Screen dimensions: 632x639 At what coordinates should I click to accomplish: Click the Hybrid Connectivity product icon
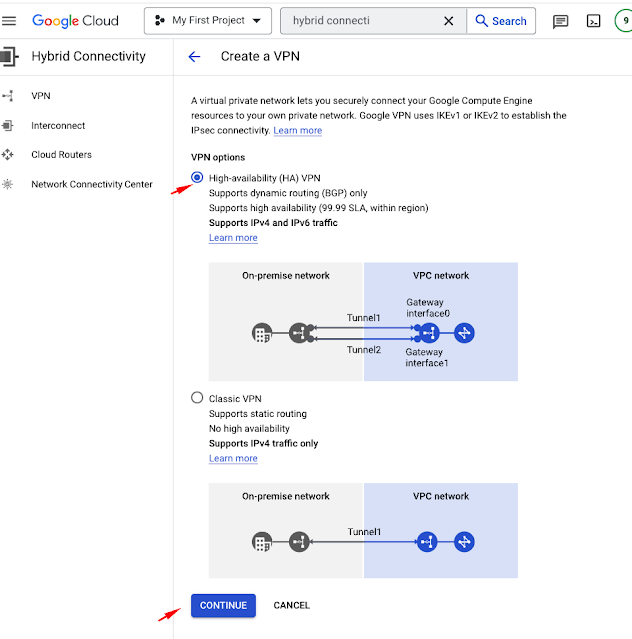click(x=9, y=56)
